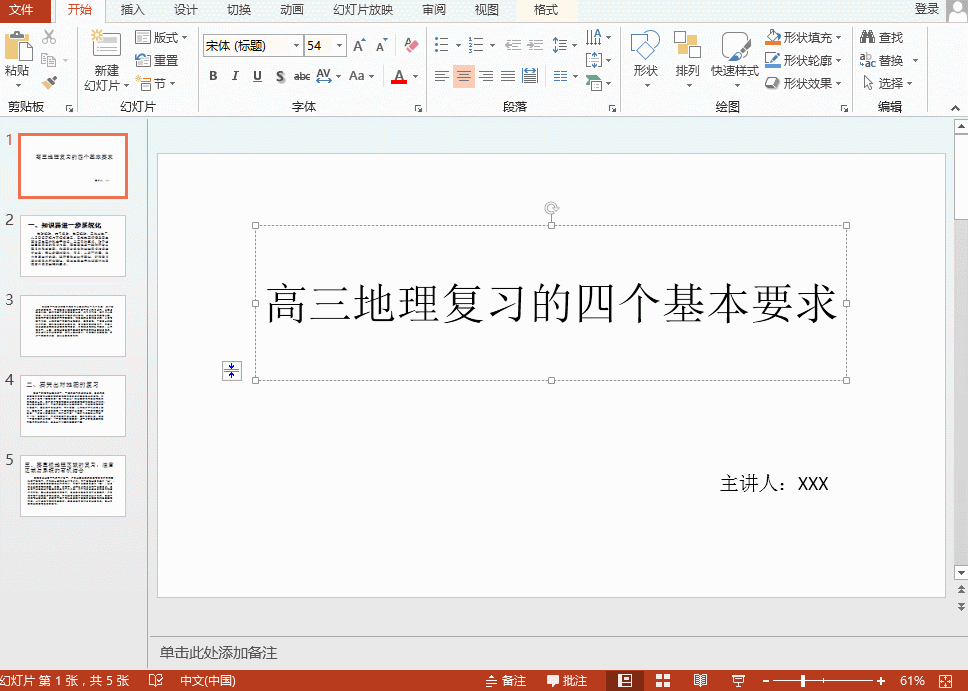968x691 pixels.
Task: Click the Cut scissors icon
Action: pyautogui.click(x=49, y=37)
